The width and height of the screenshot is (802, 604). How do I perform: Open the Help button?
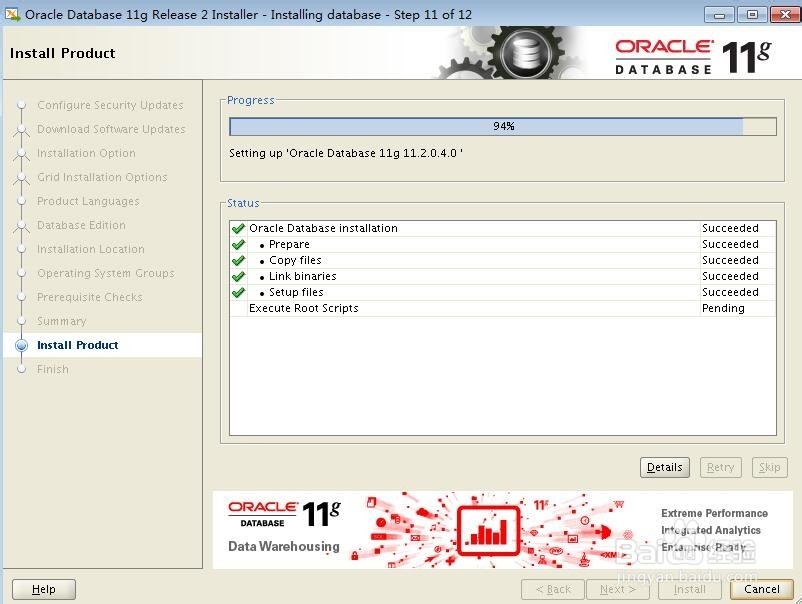(x=43, y=589)
